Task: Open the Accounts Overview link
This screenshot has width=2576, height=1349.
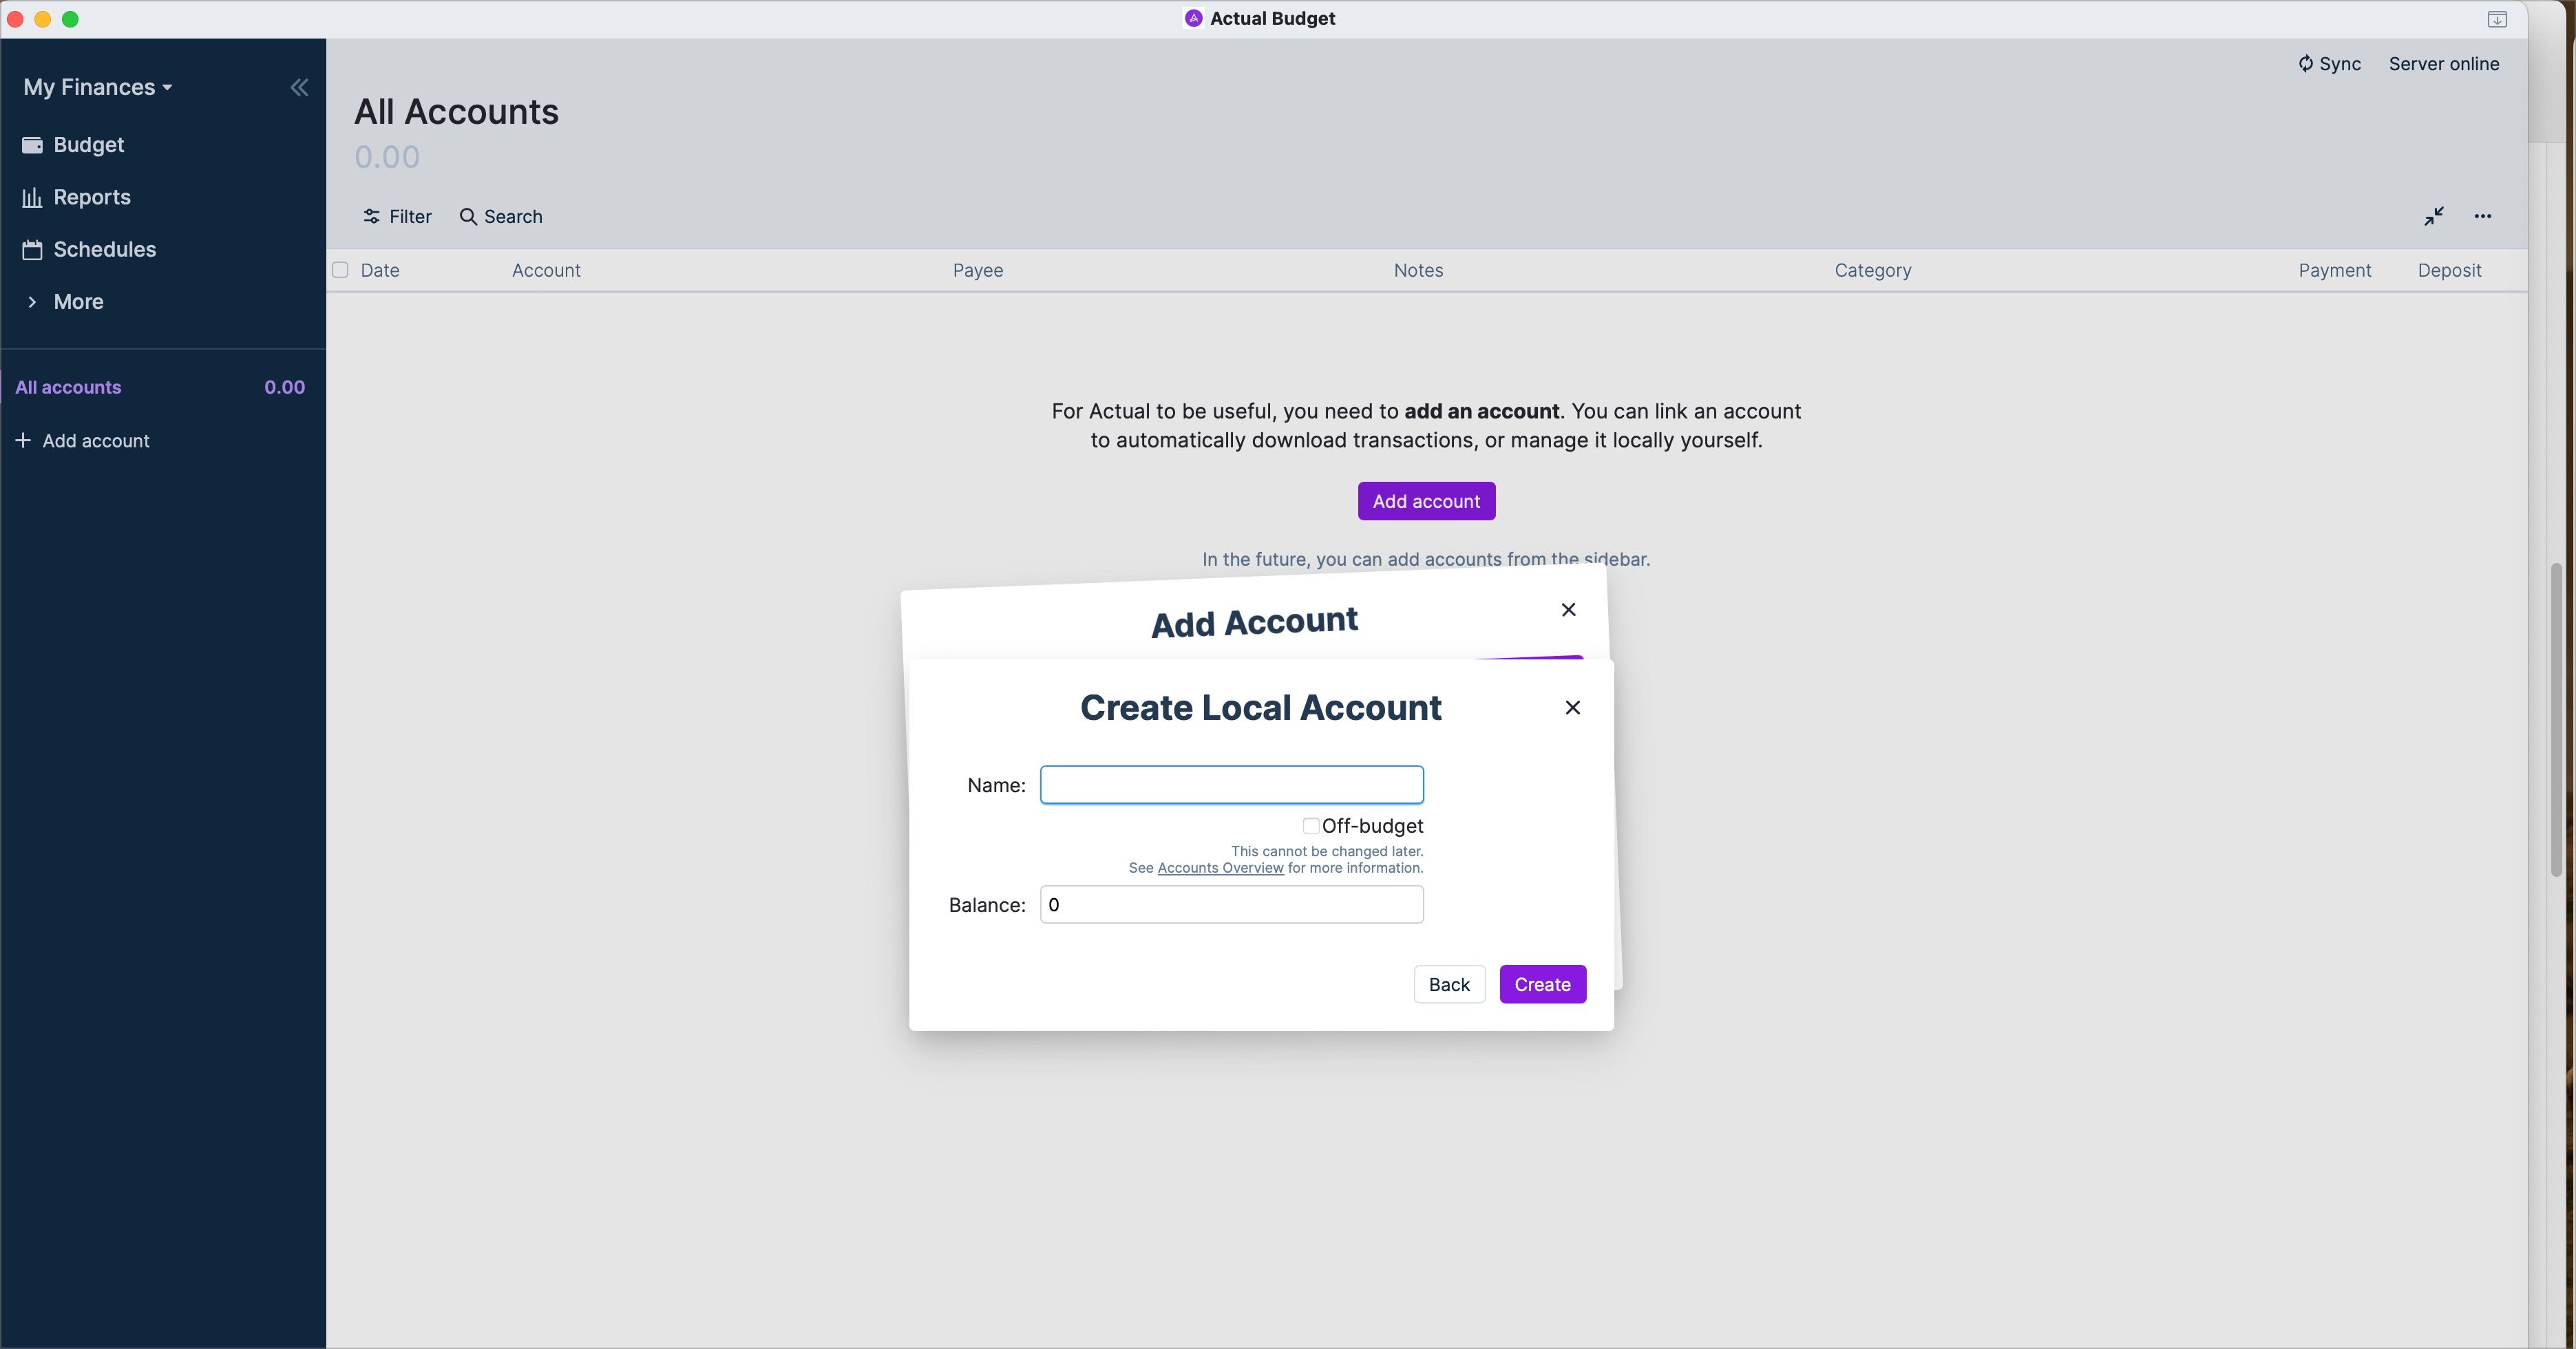Action: click(x=1220, y=868)
